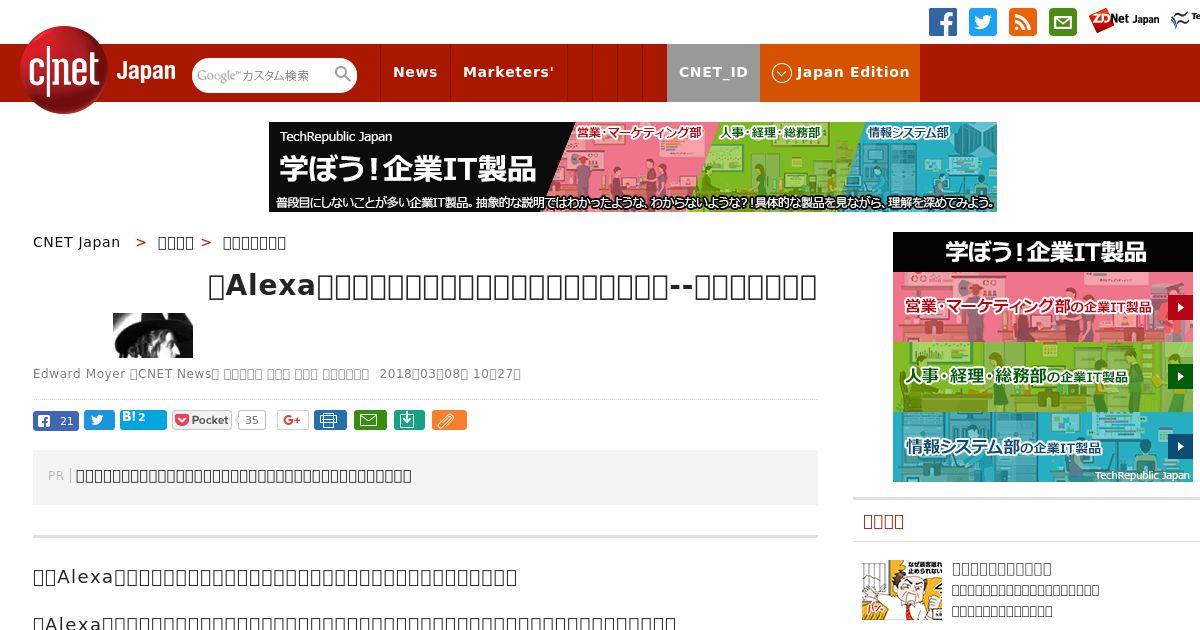
Task: Click the author name Edward Moyer
Action: pyautogui.click(x=79, y=374)
